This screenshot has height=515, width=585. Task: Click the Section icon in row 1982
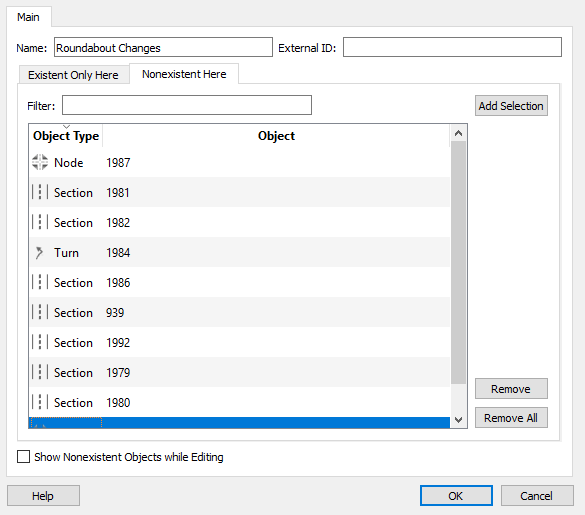pyautogui.click(x=40, y=222)
